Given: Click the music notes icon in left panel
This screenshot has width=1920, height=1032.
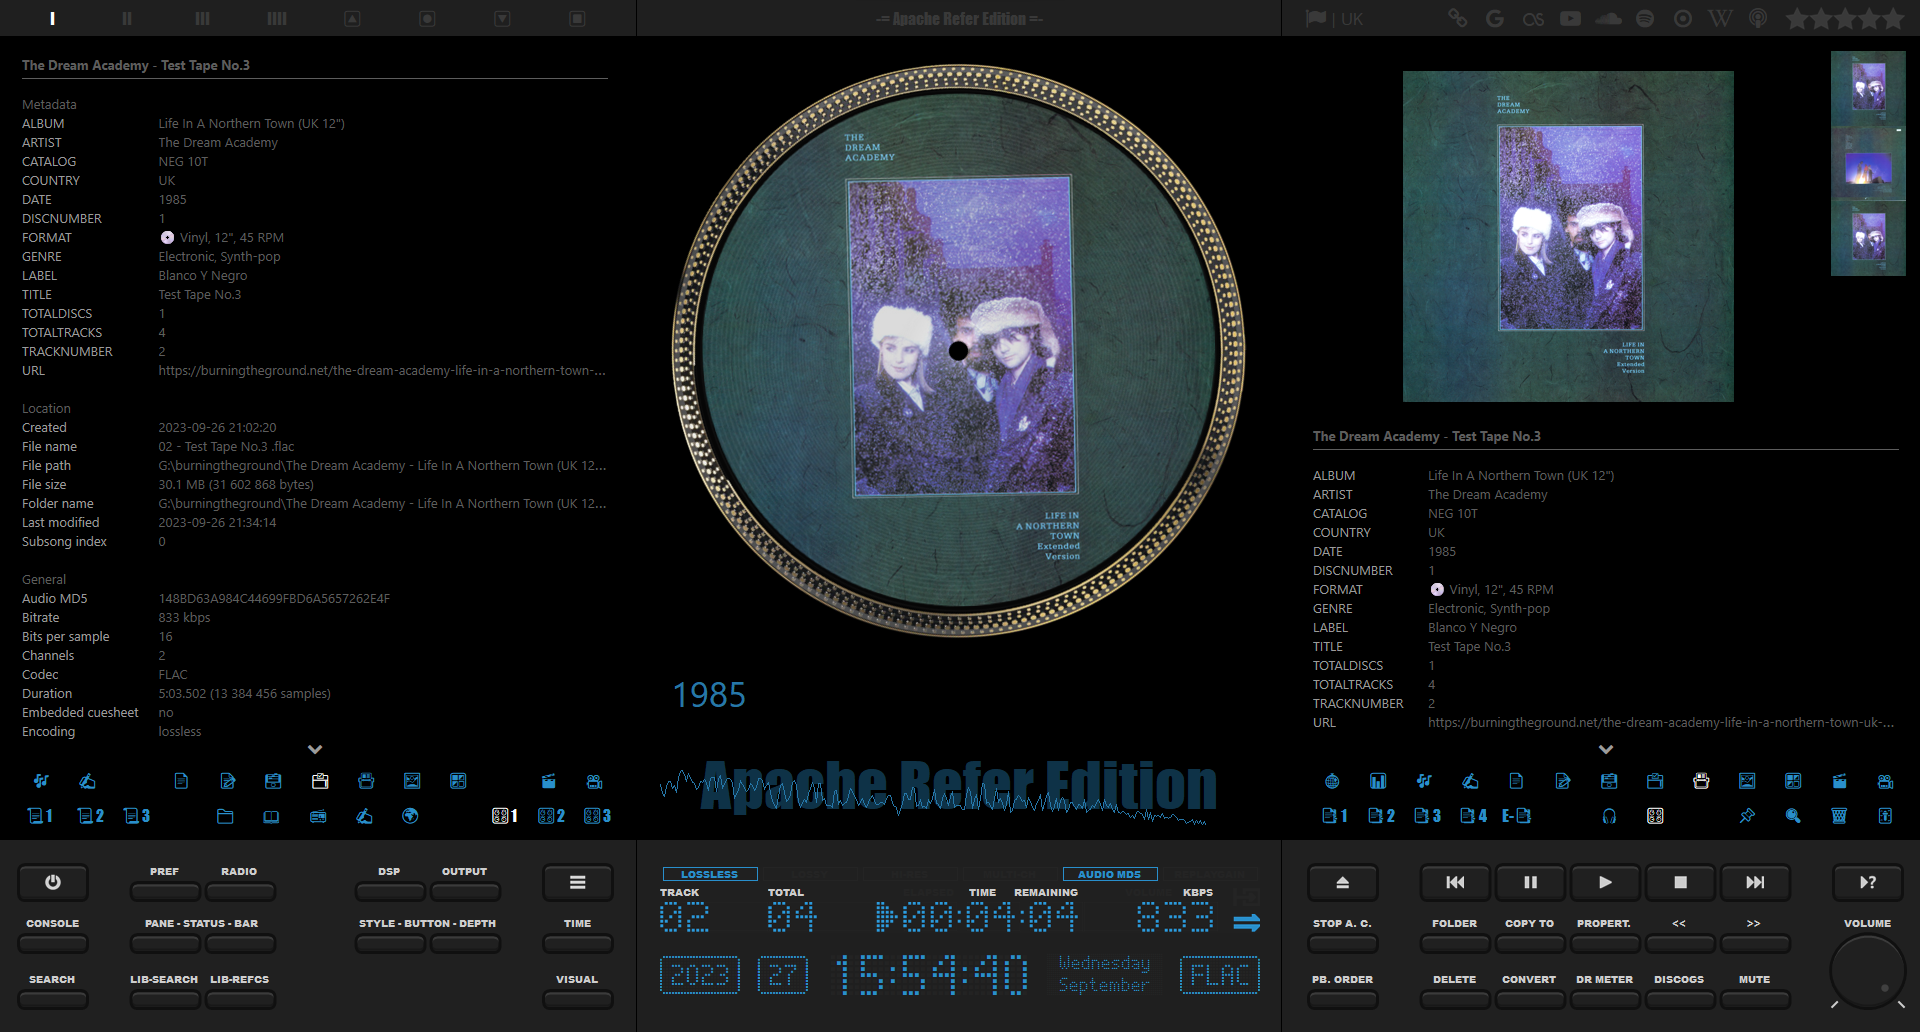Looking at the screenshot, I should pyautogui.click(x=41, y=781).
